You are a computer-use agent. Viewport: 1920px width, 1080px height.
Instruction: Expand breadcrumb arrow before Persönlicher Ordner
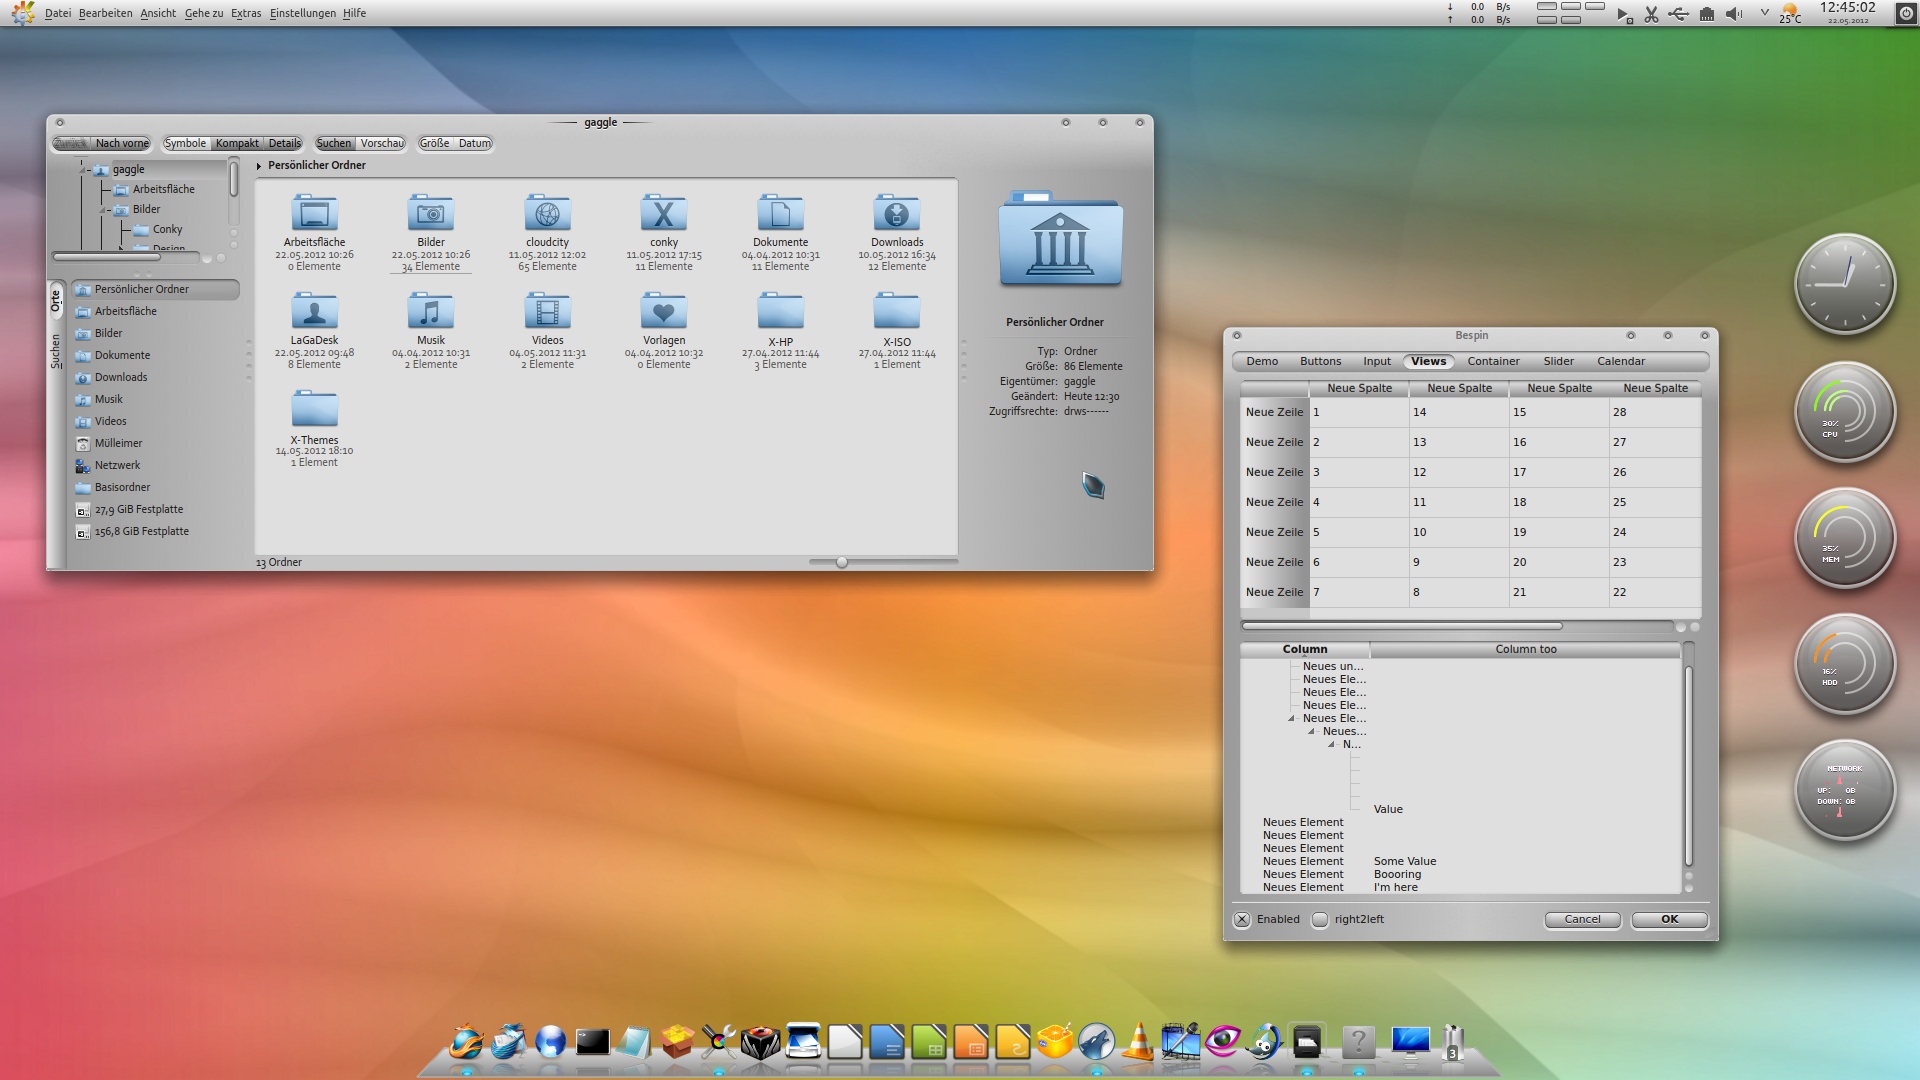click(x=259, y=166)
